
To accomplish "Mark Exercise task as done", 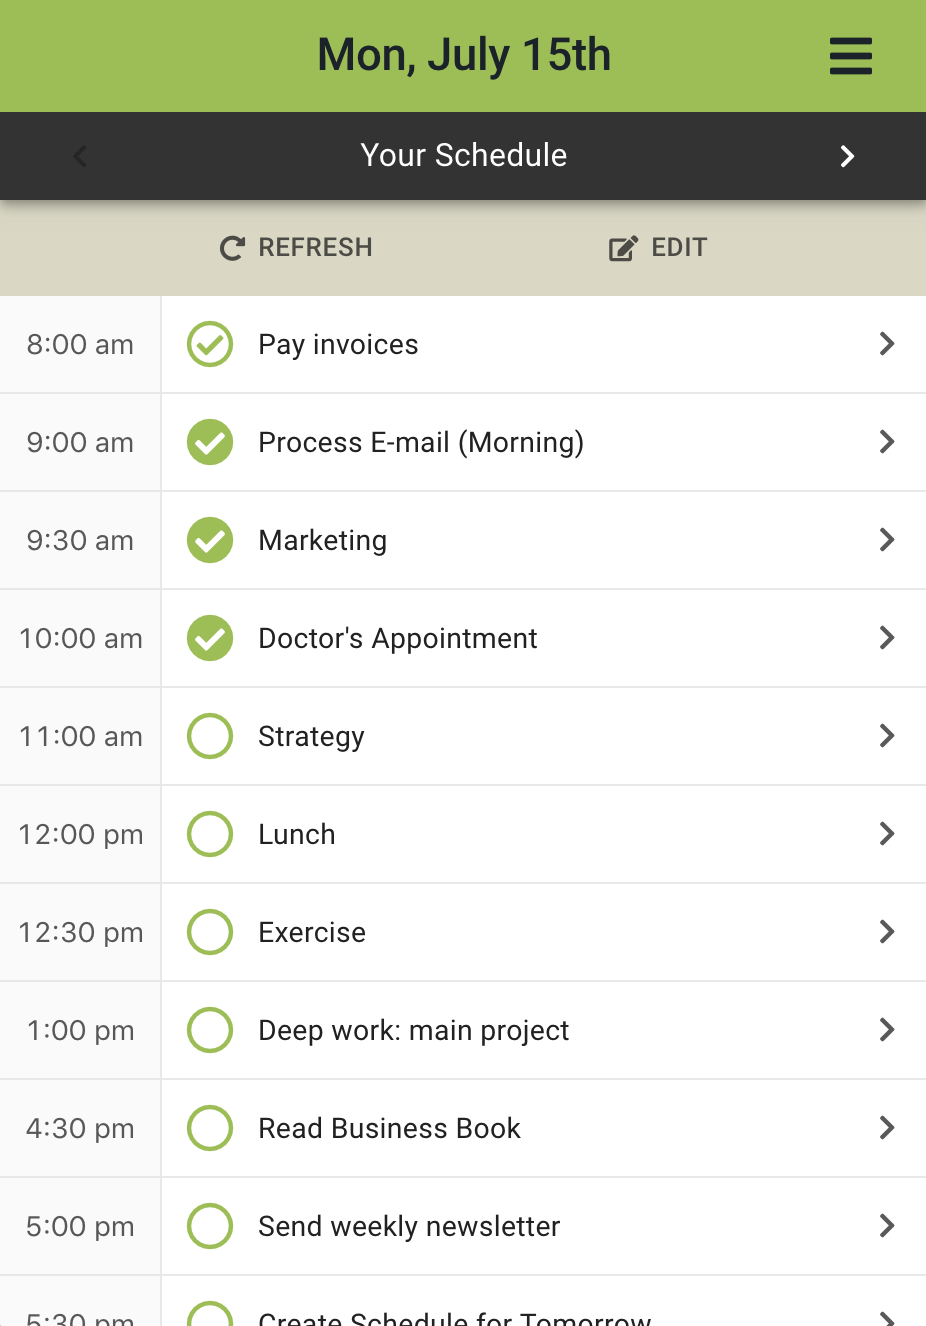I will coord(210,932).
